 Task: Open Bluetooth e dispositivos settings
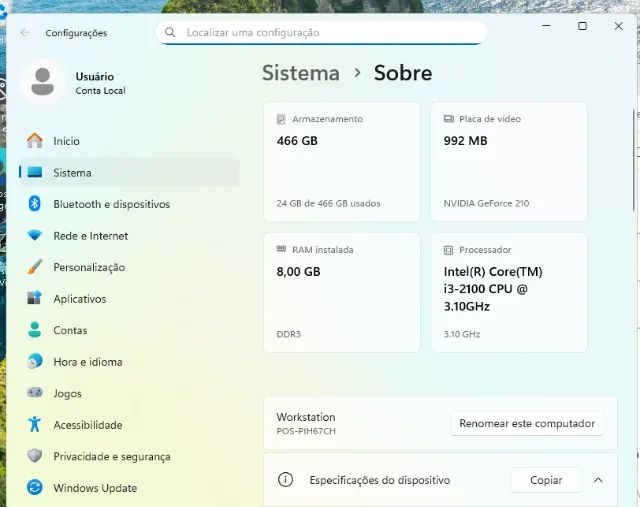[x=129, y=204]
